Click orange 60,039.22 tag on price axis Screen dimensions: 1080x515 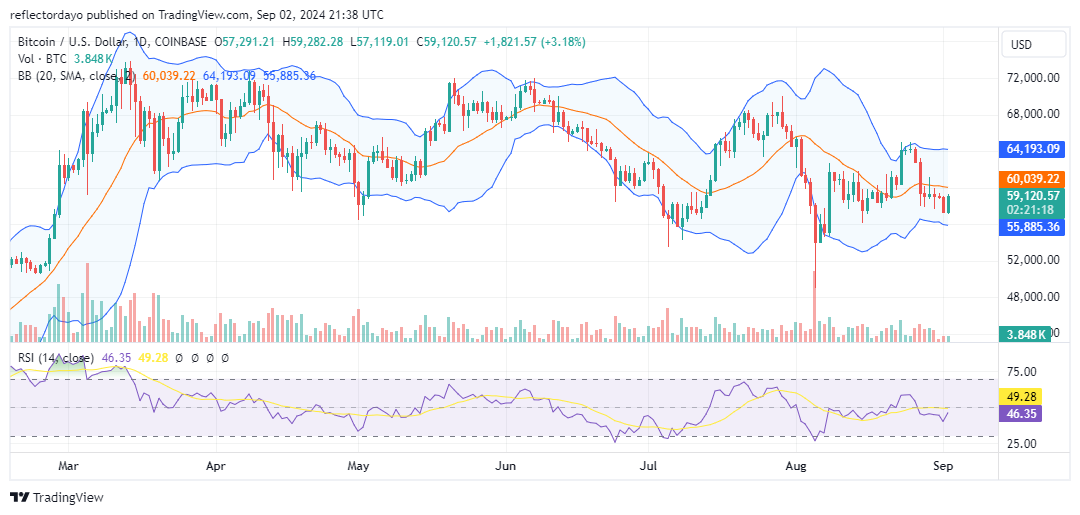(x=1032, y=179)
